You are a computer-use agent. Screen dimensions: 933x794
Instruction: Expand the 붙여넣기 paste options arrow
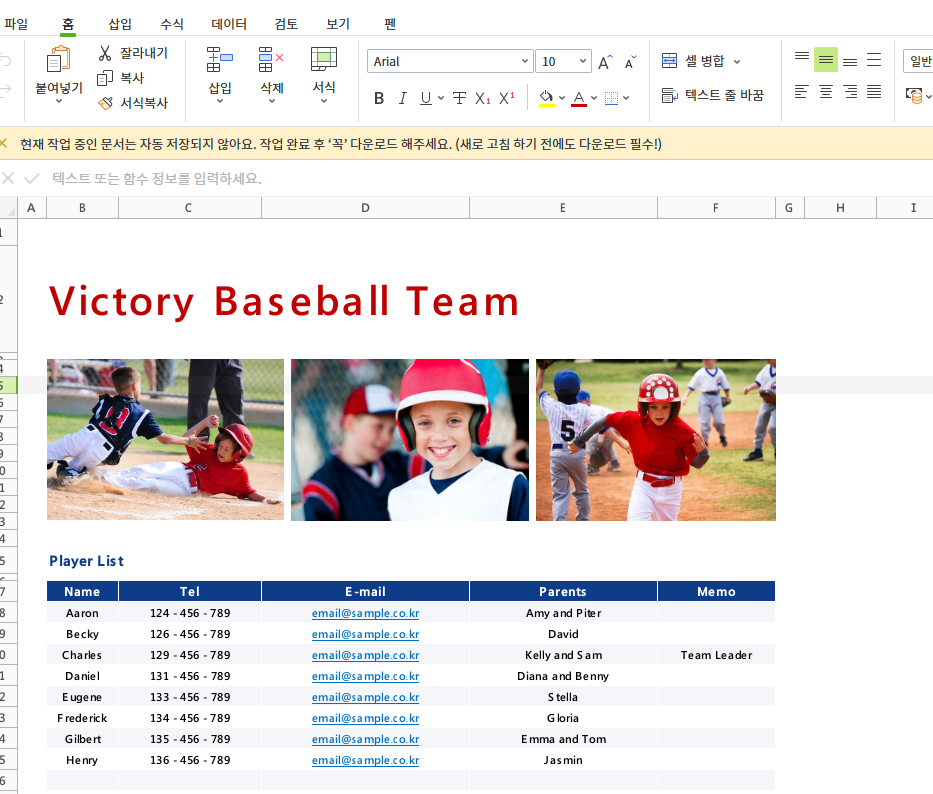tap(58, 102)
